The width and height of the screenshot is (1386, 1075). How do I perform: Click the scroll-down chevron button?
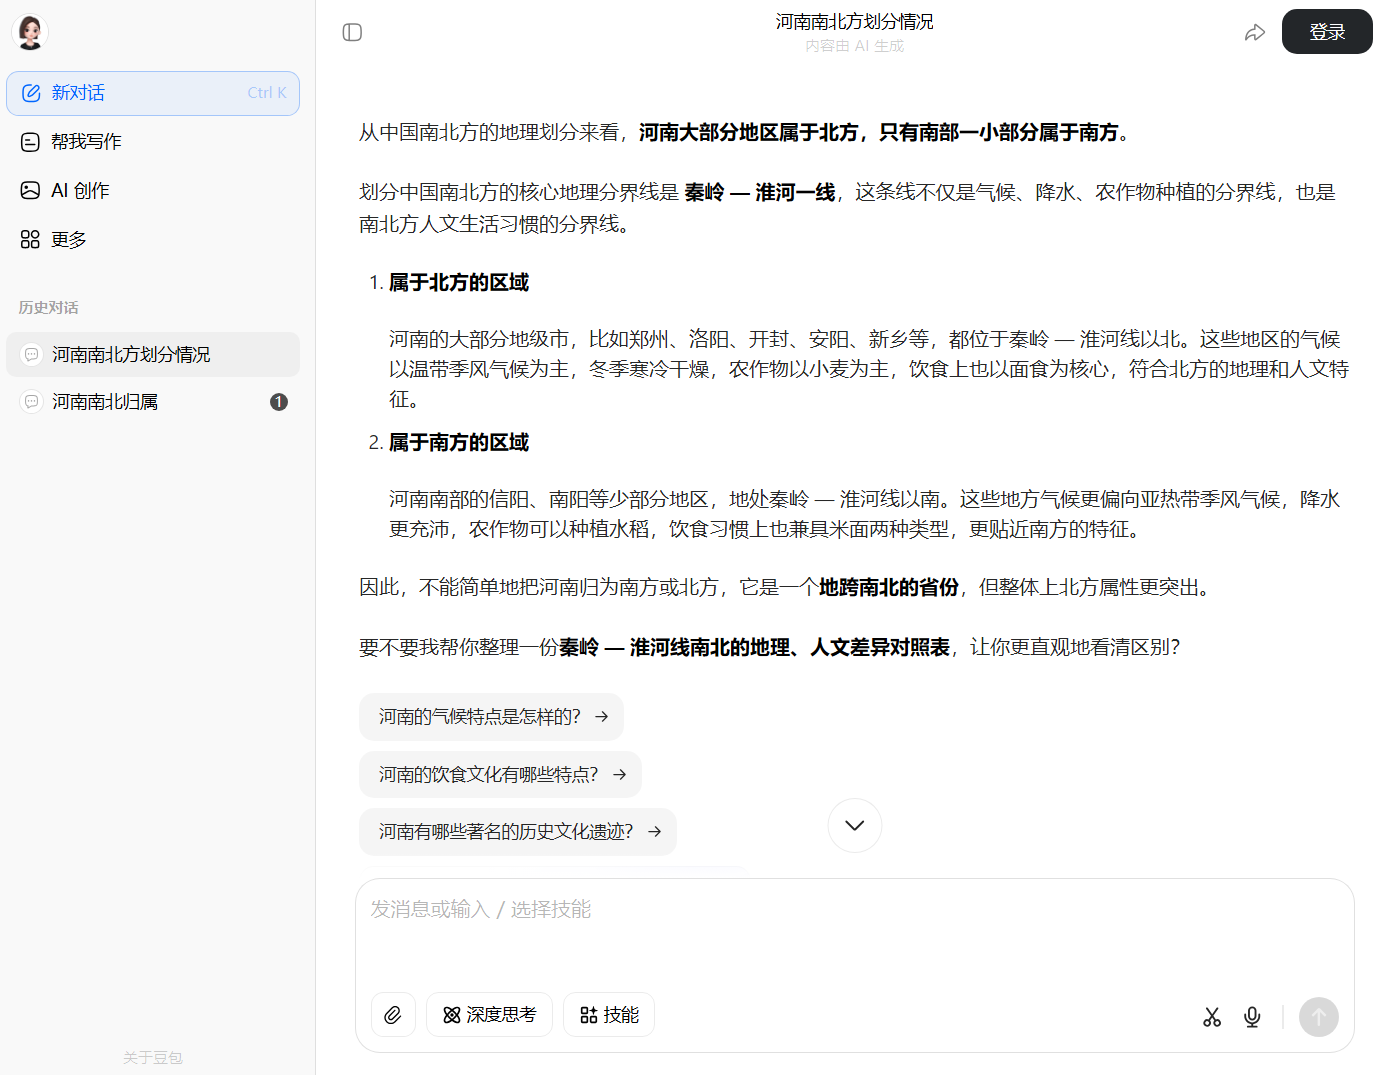coord(854,826)
